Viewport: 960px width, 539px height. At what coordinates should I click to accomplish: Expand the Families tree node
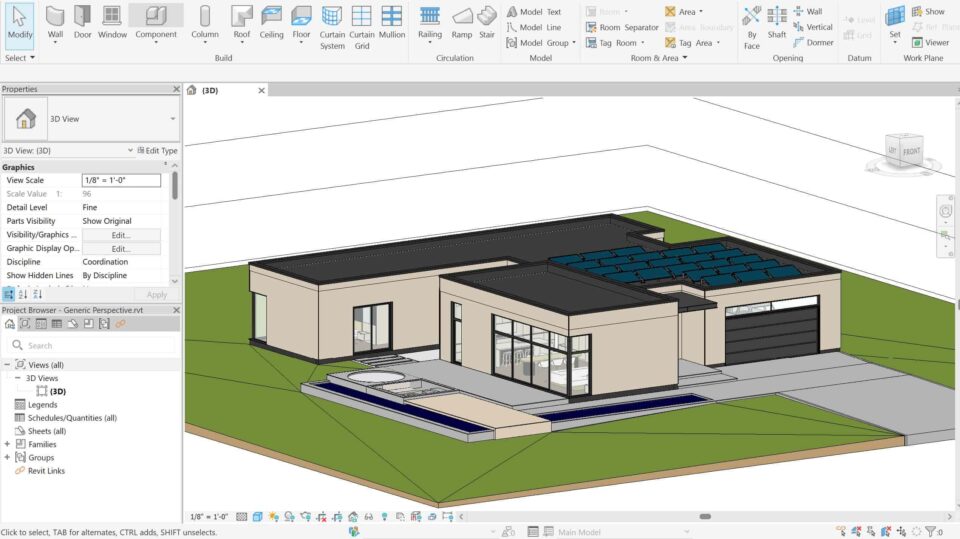7,444
